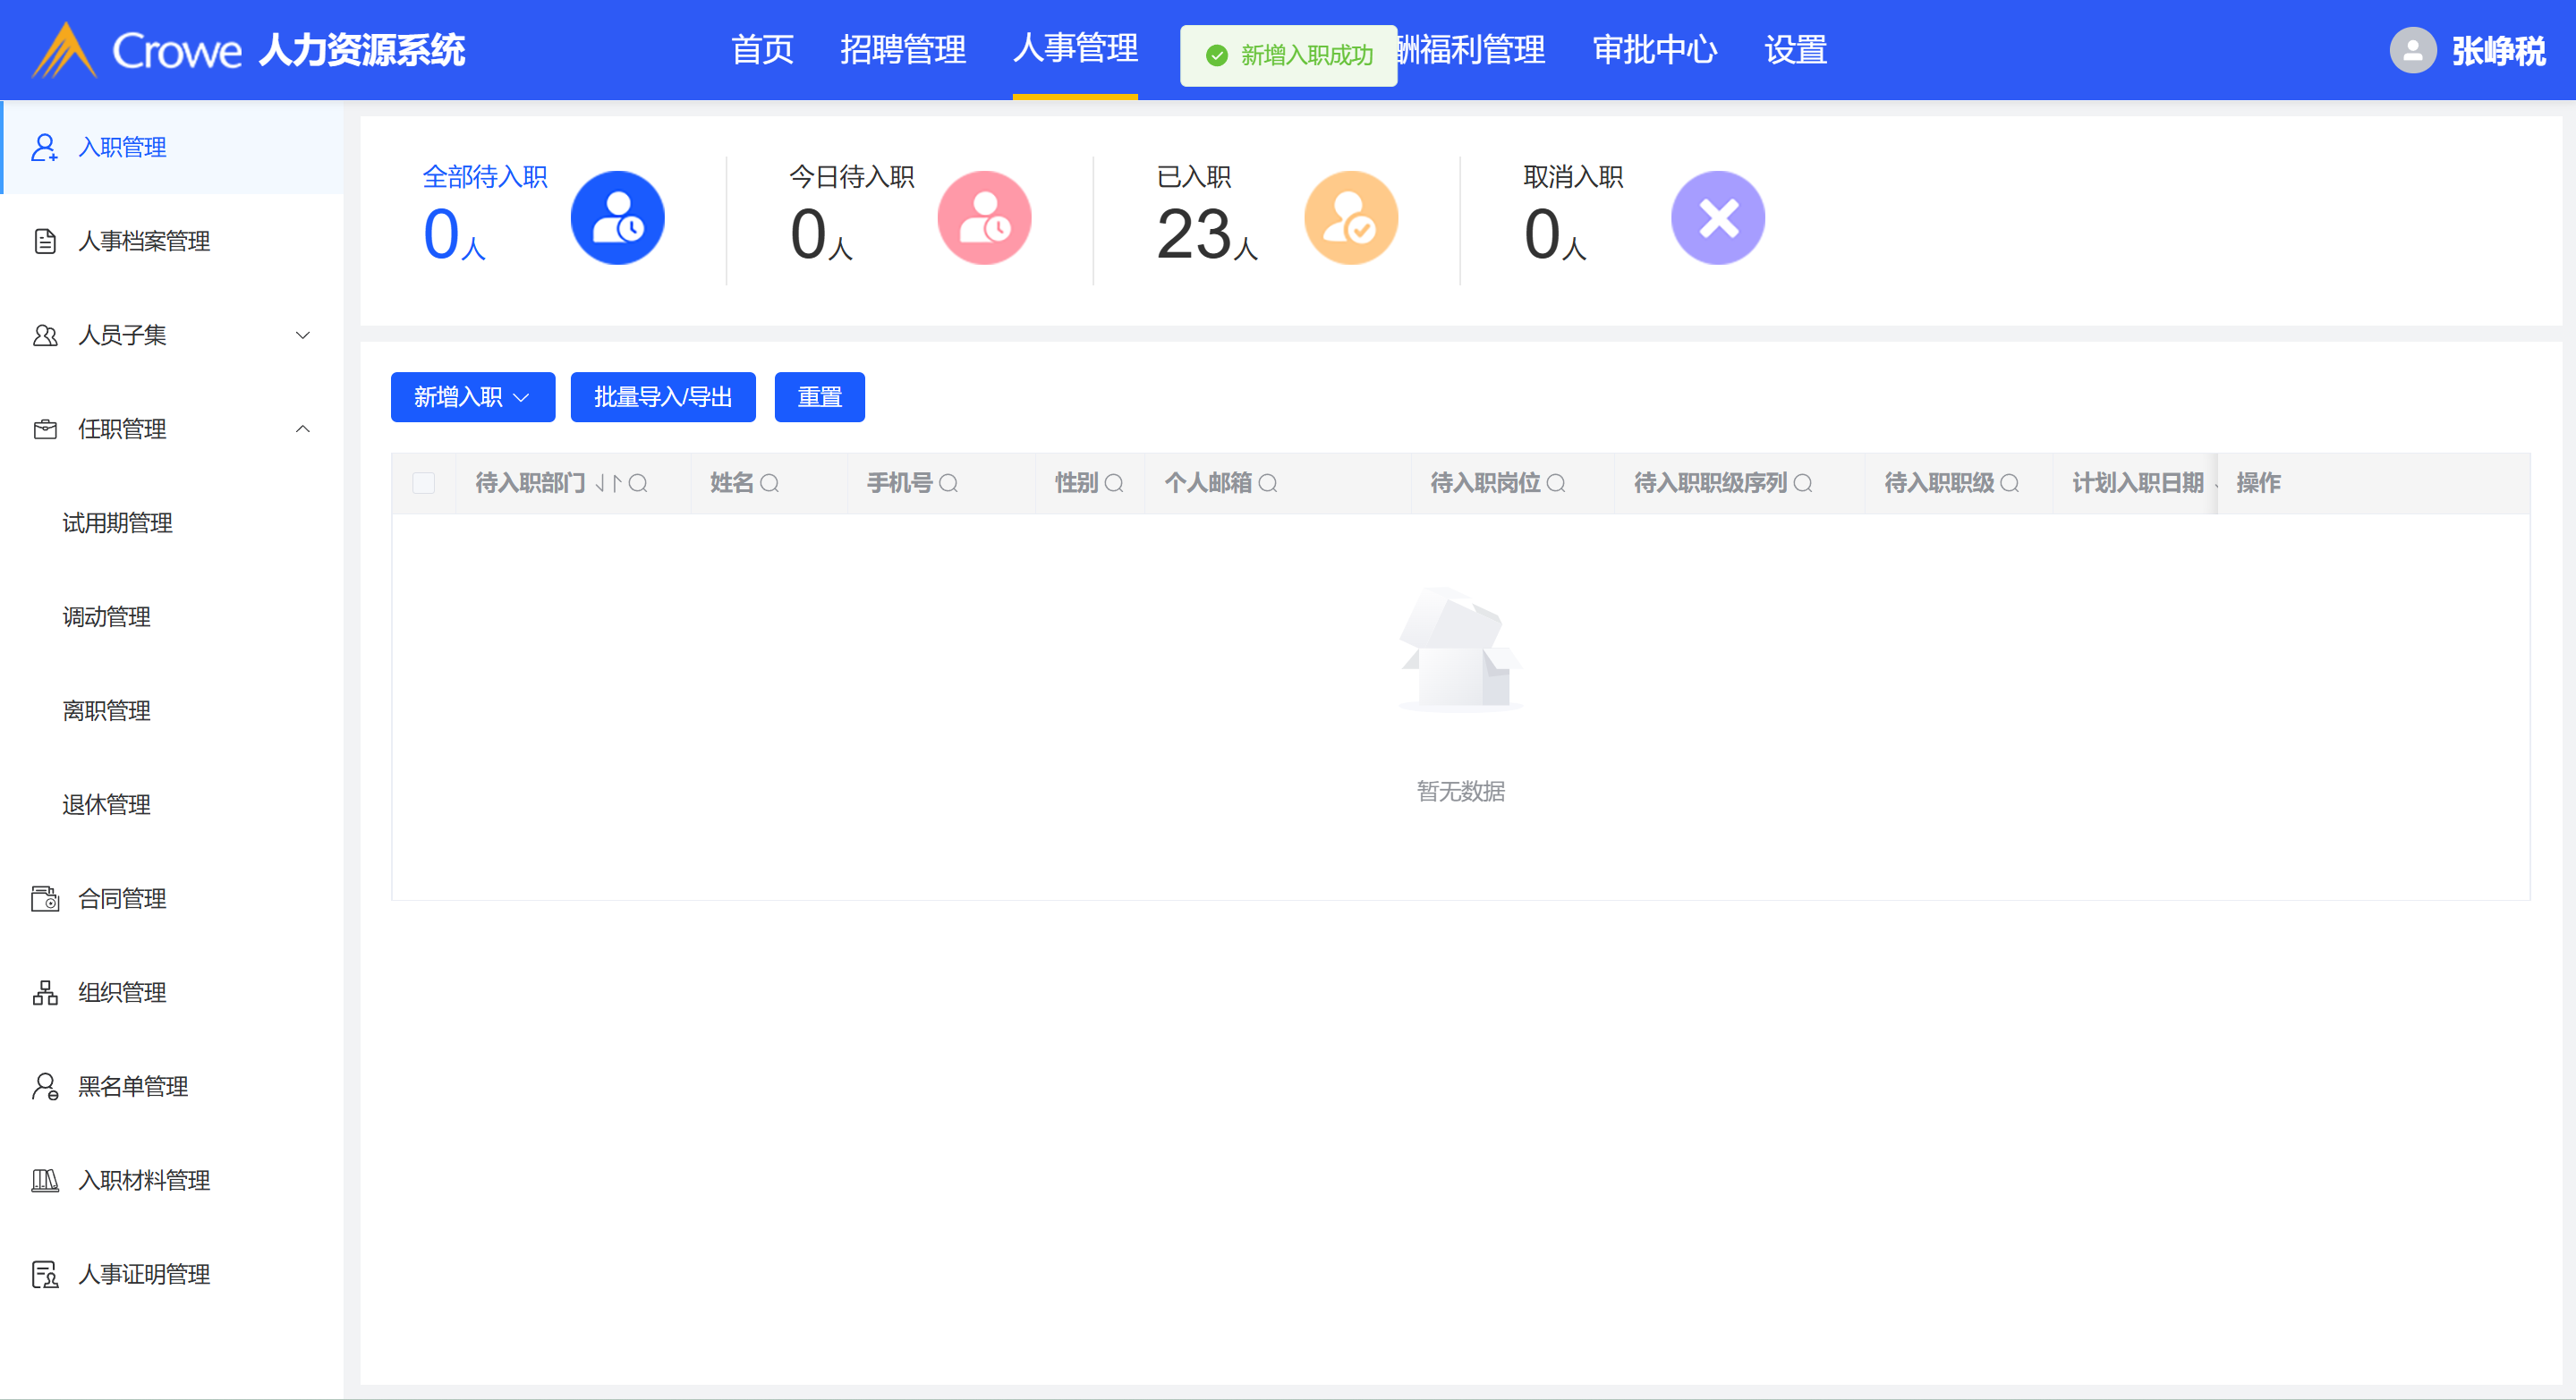Click the orange 已入职 person-check icon
Viewport: 2576px width, 1400px height.
point(1350,218)
